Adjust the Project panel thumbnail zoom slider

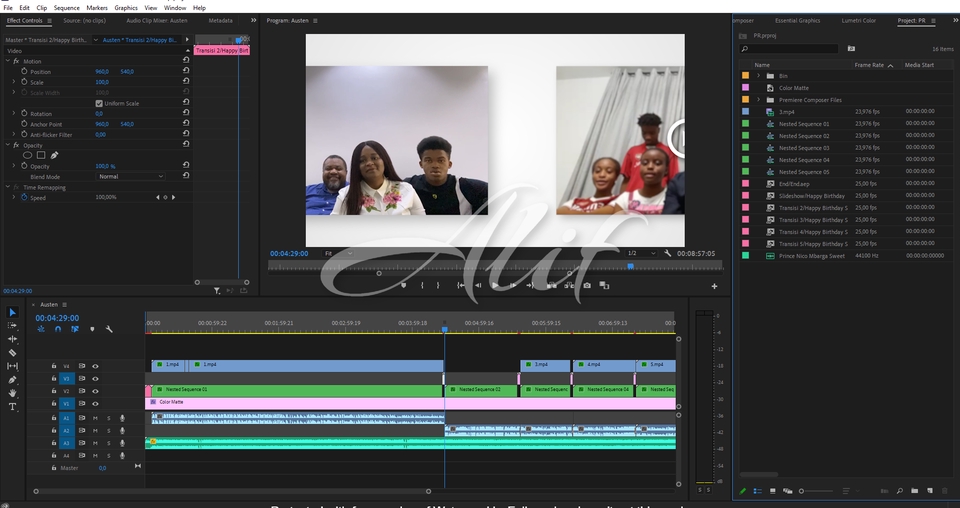coord(816,491)
